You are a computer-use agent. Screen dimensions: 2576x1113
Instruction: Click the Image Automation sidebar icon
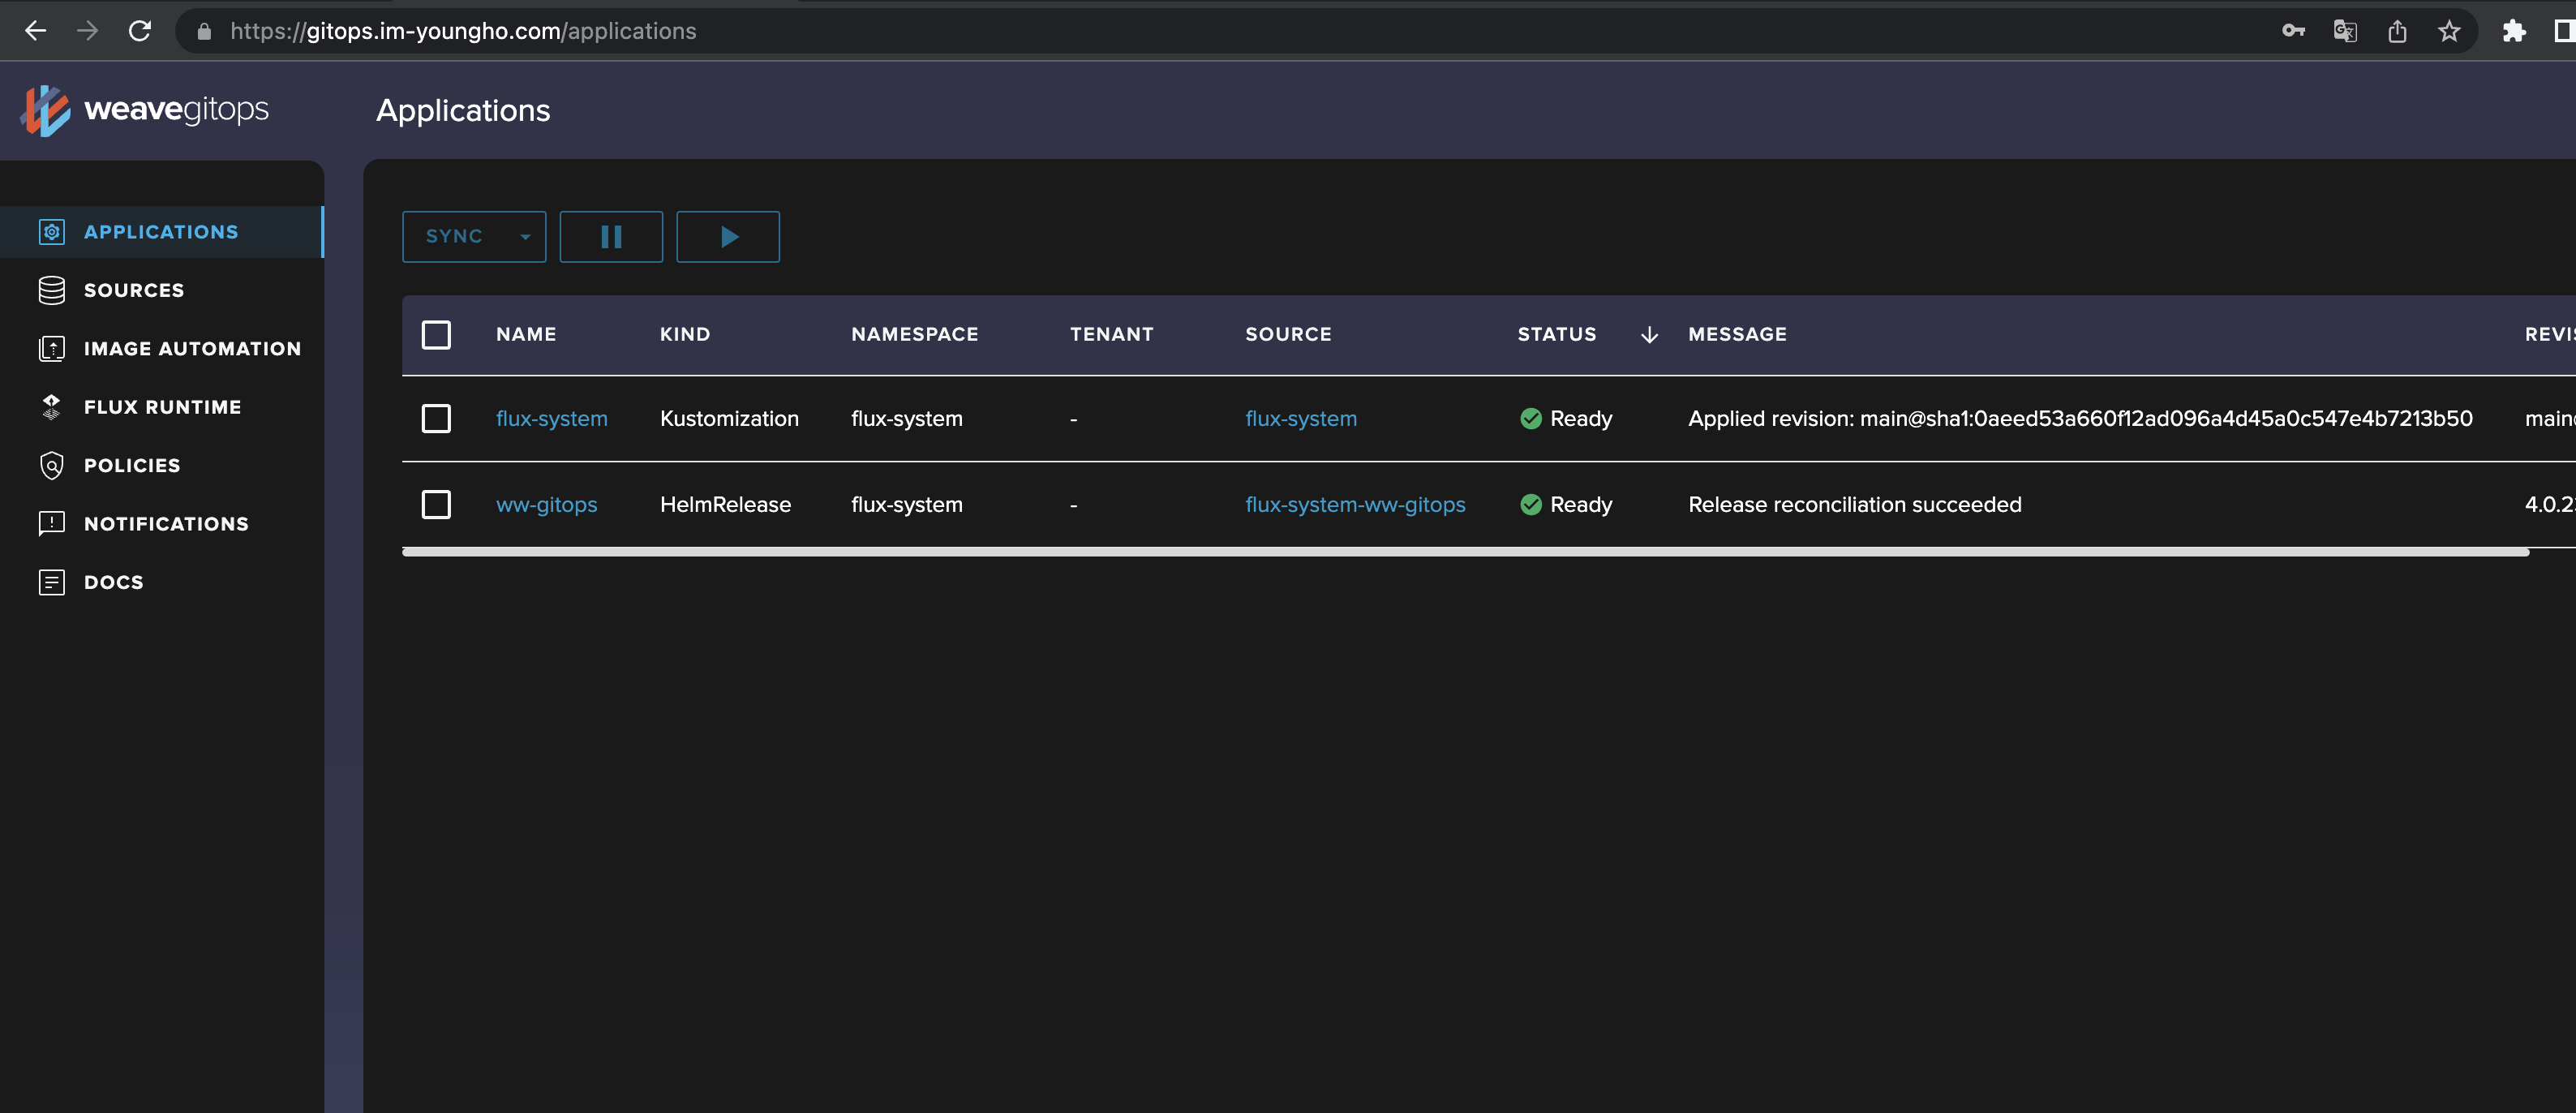click(51, 349)
